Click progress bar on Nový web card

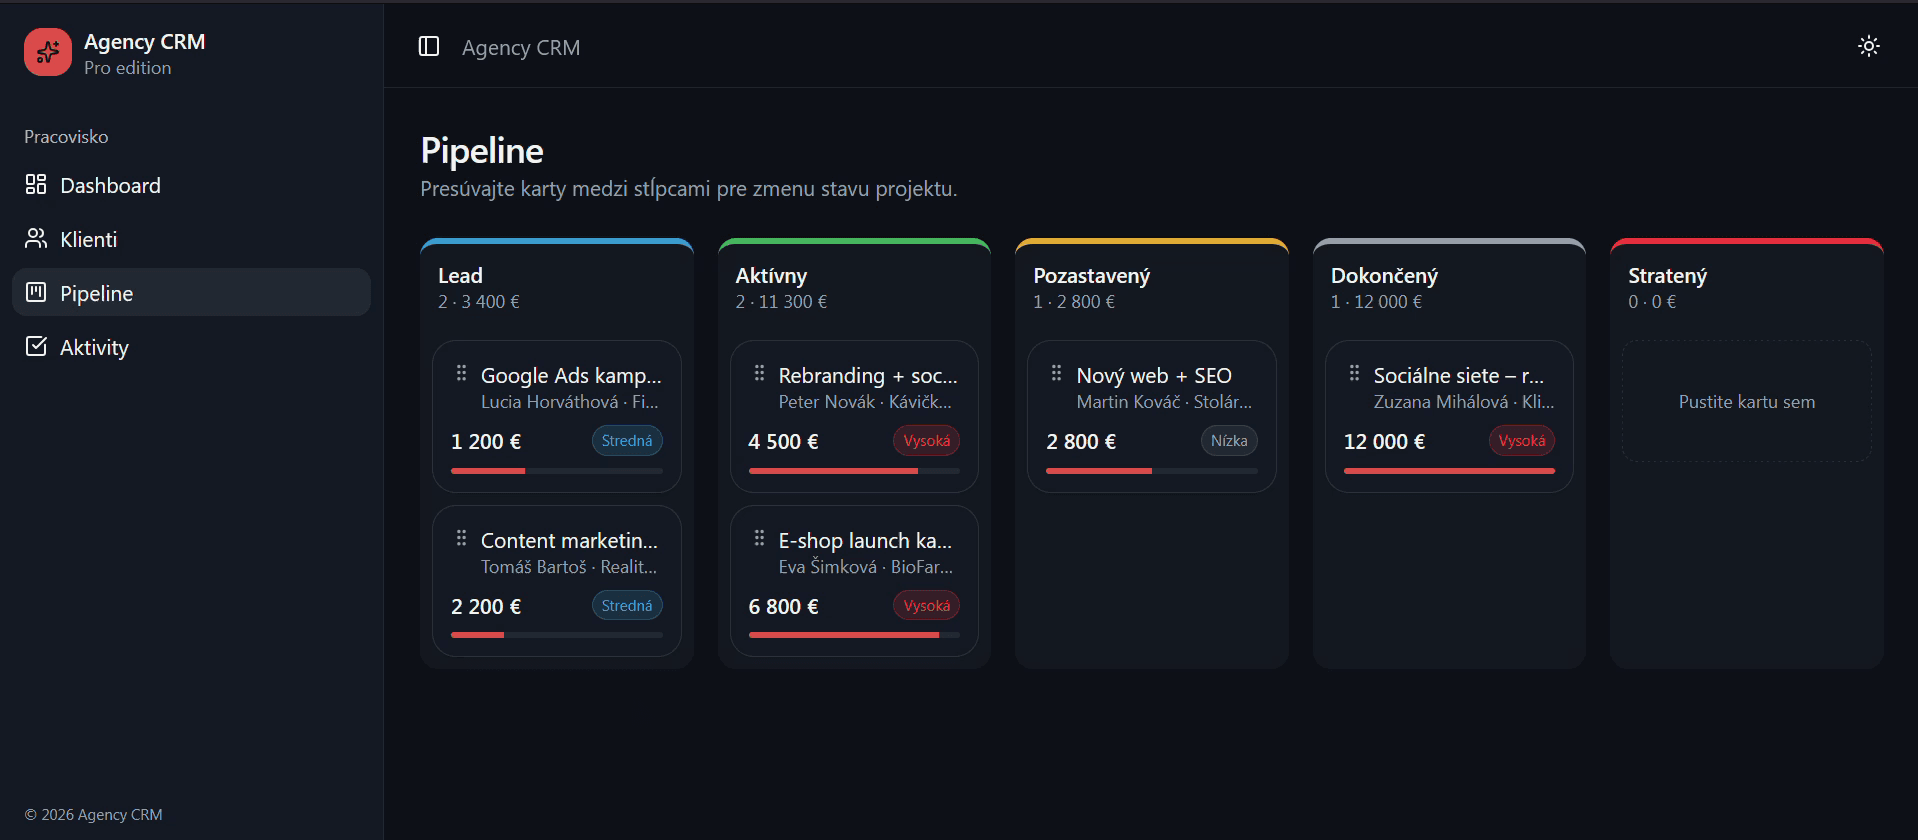tap(1152, 471)
